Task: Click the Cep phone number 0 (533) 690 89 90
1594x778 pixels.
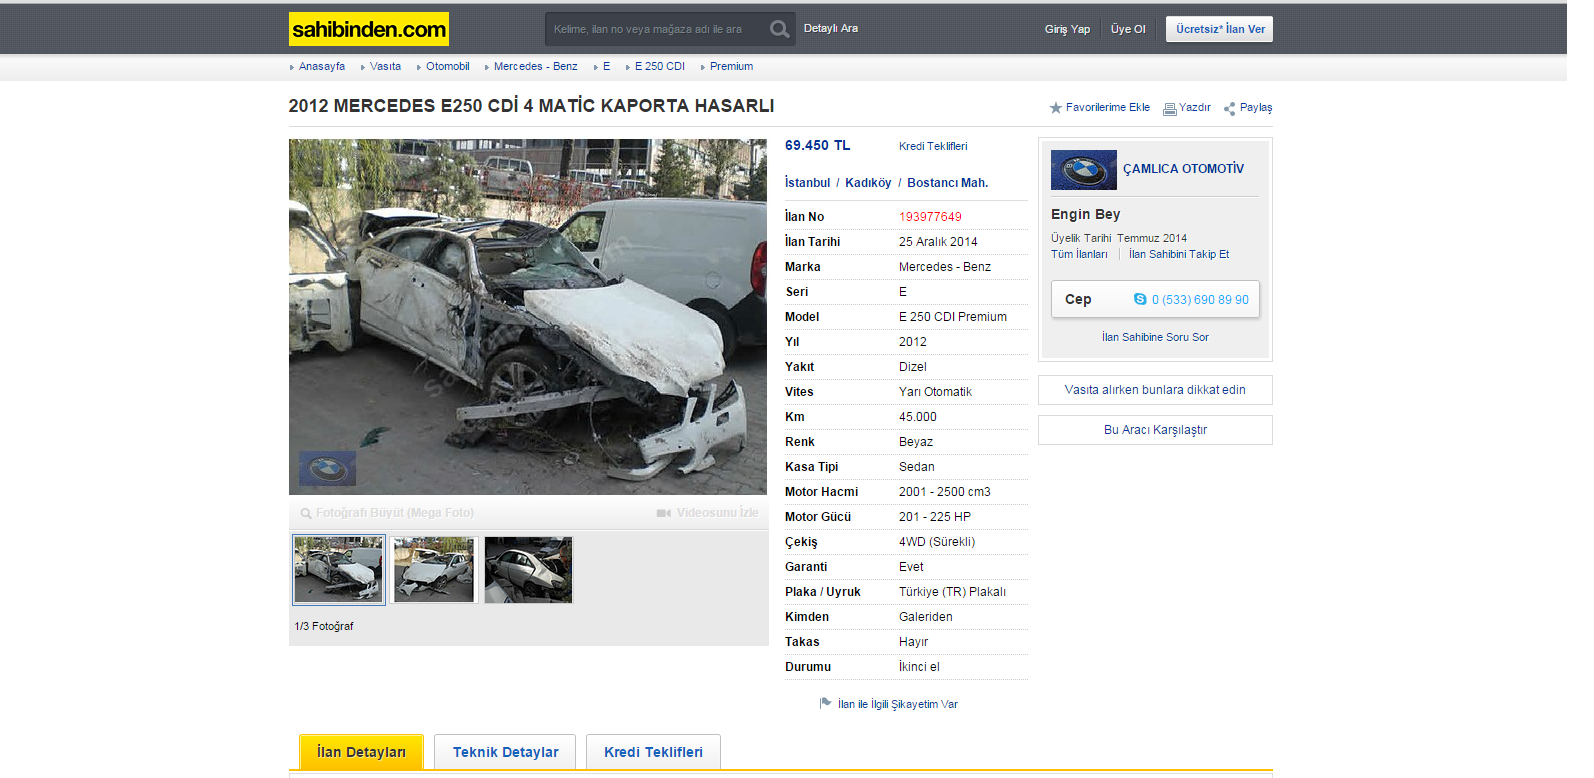Action: click(1199, 300)
